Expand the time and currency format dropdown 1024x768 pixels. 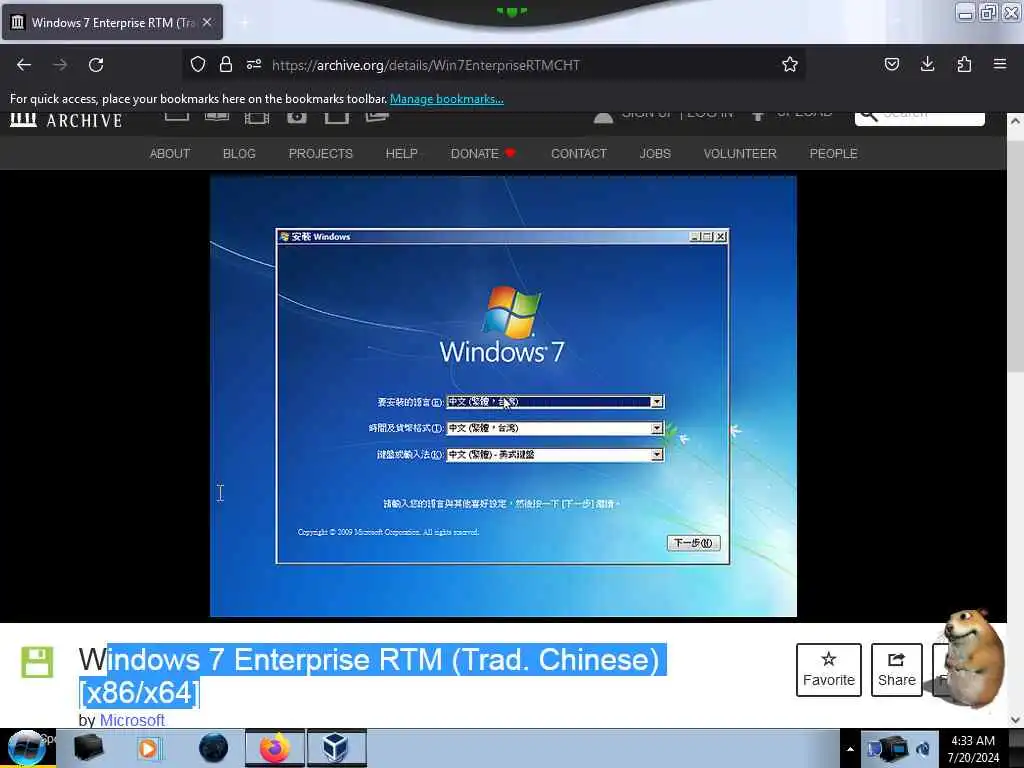[x=656, y=428]
